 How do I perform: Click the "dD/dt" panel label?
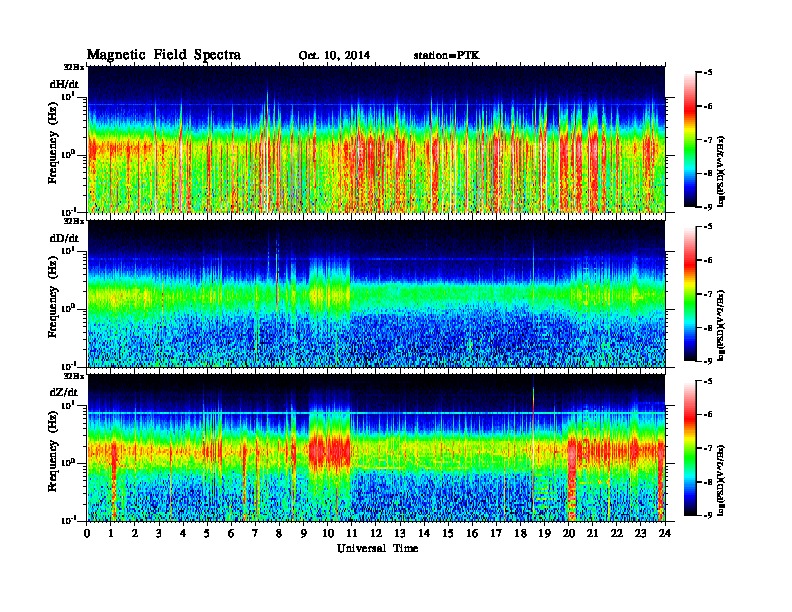point(64,238)
